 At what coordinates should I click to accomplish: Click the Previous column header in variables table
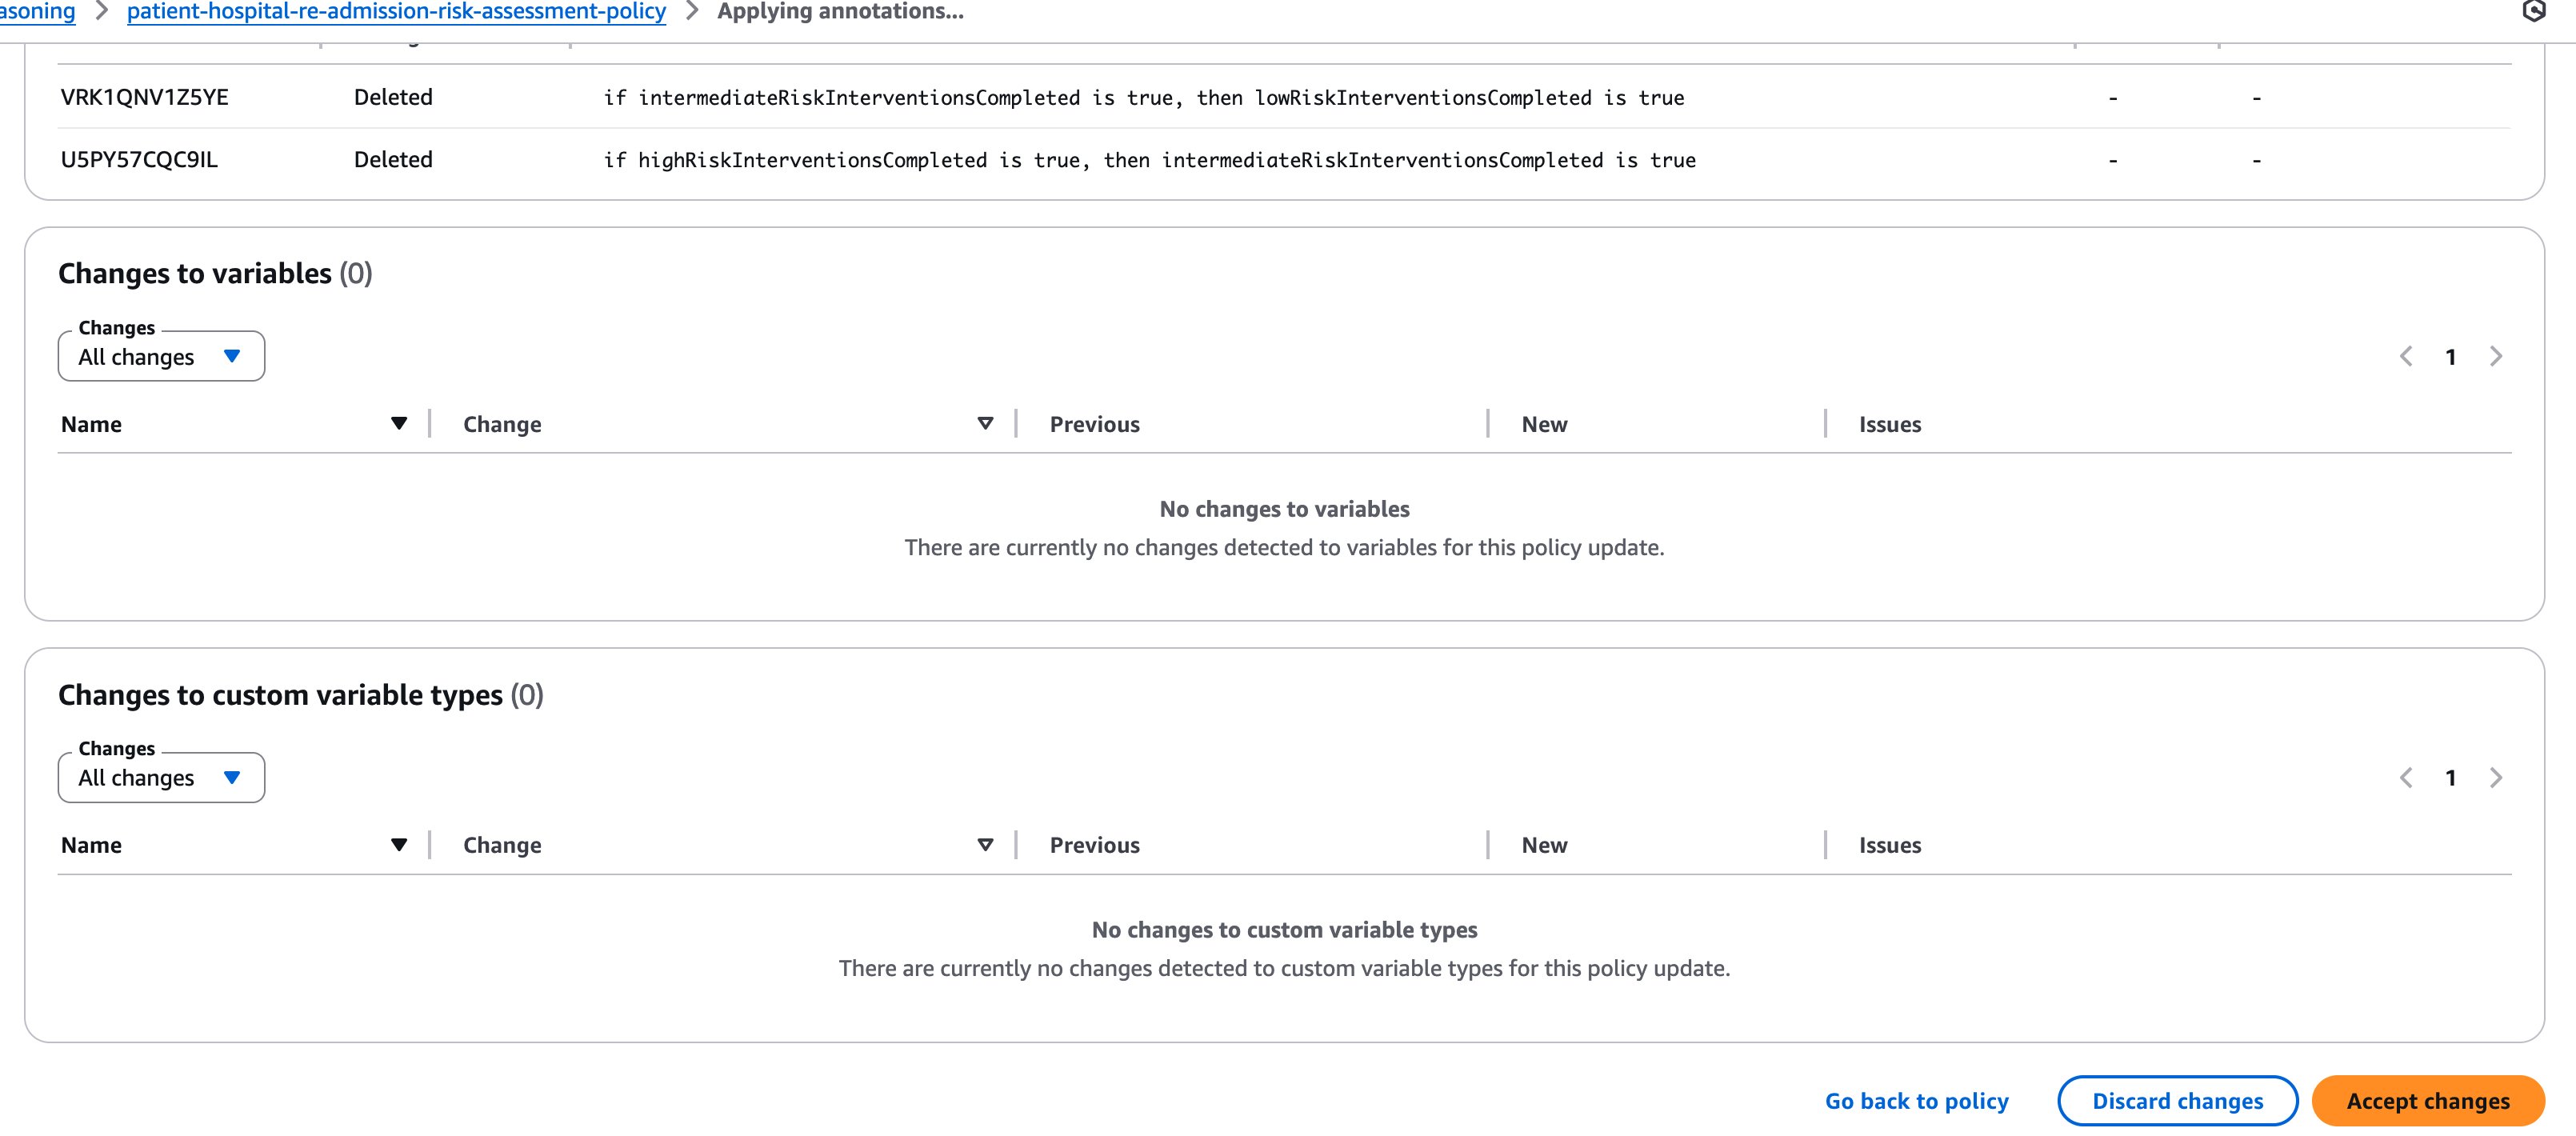pos(1094,424)
